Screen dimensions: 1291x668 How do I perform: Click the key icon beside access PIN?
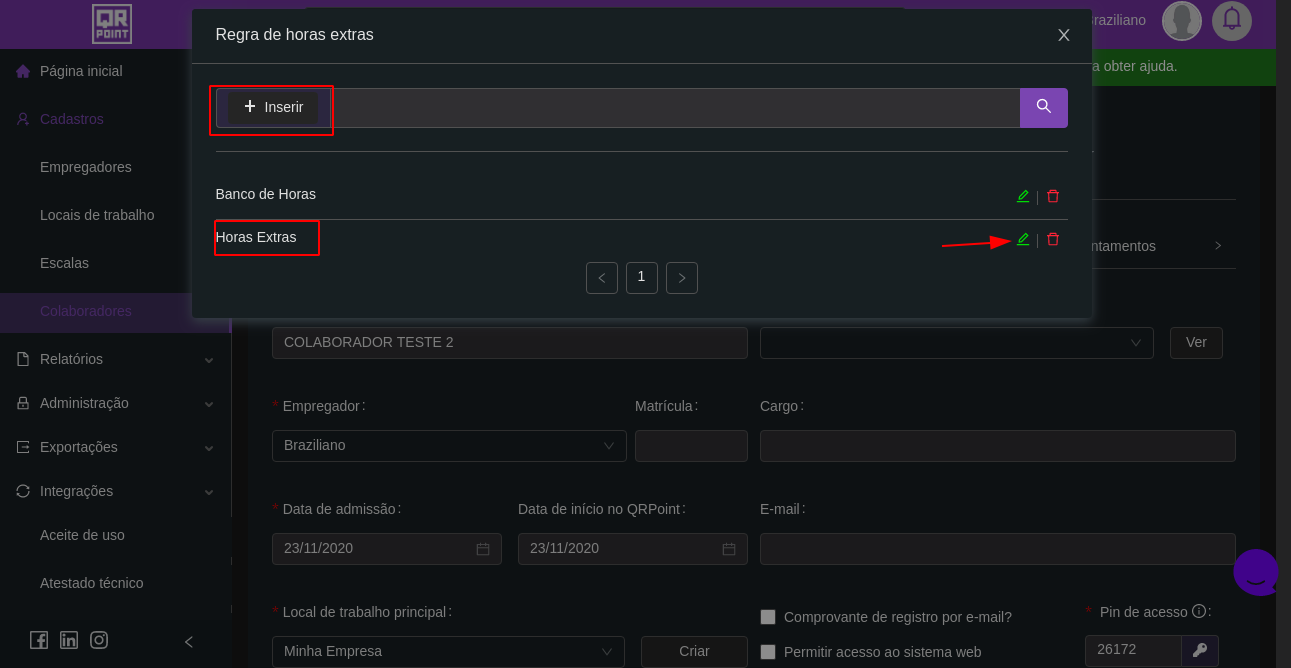1199,650
